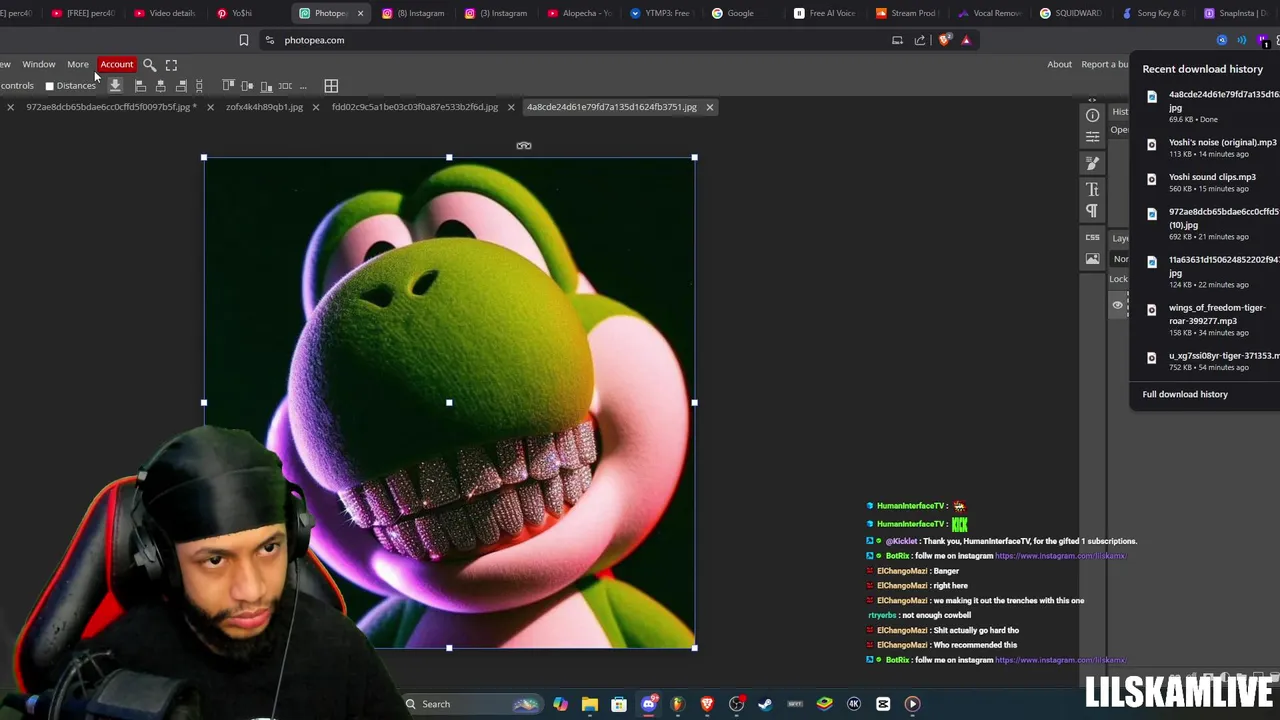
Task: Click the u_xg7ssi08yr-tiger-371353 download entry
Action: click(1210, 360)
